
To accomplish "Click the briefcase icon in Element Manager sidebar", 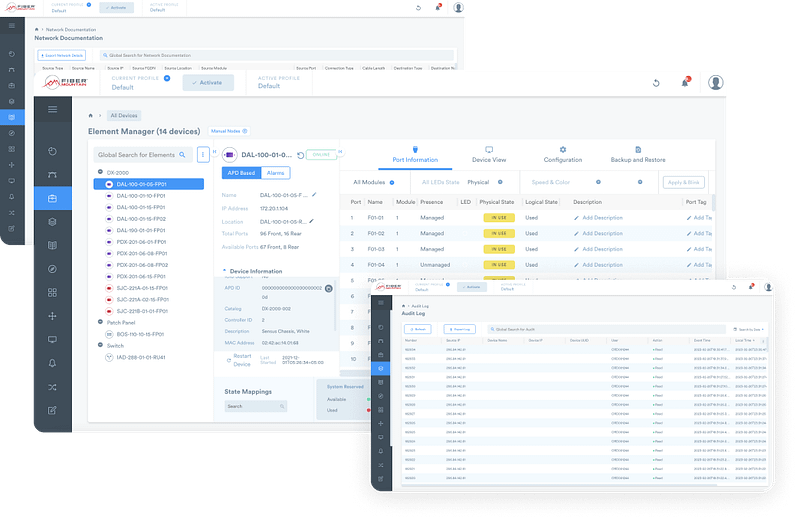I will pyautogui.click(x=53, y=198).
